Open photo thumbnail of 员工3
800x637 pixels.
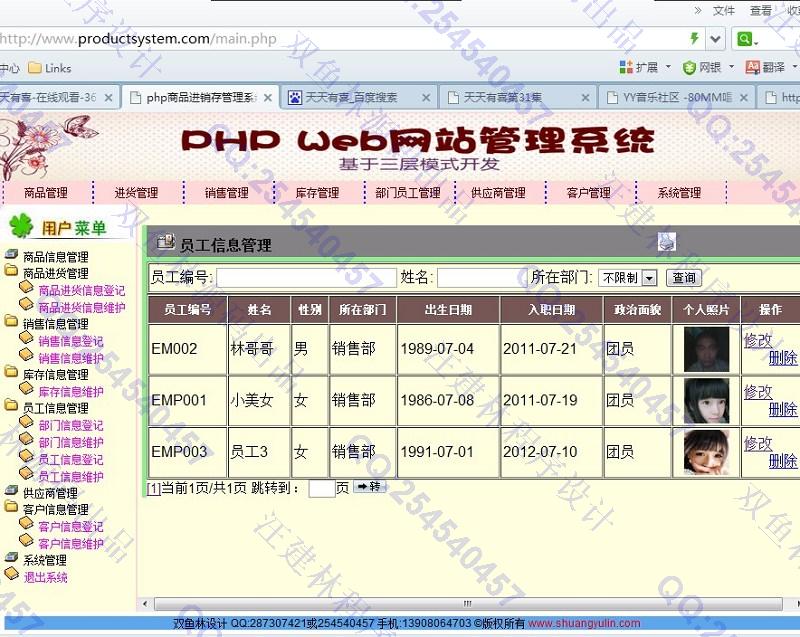pos(706,452)
